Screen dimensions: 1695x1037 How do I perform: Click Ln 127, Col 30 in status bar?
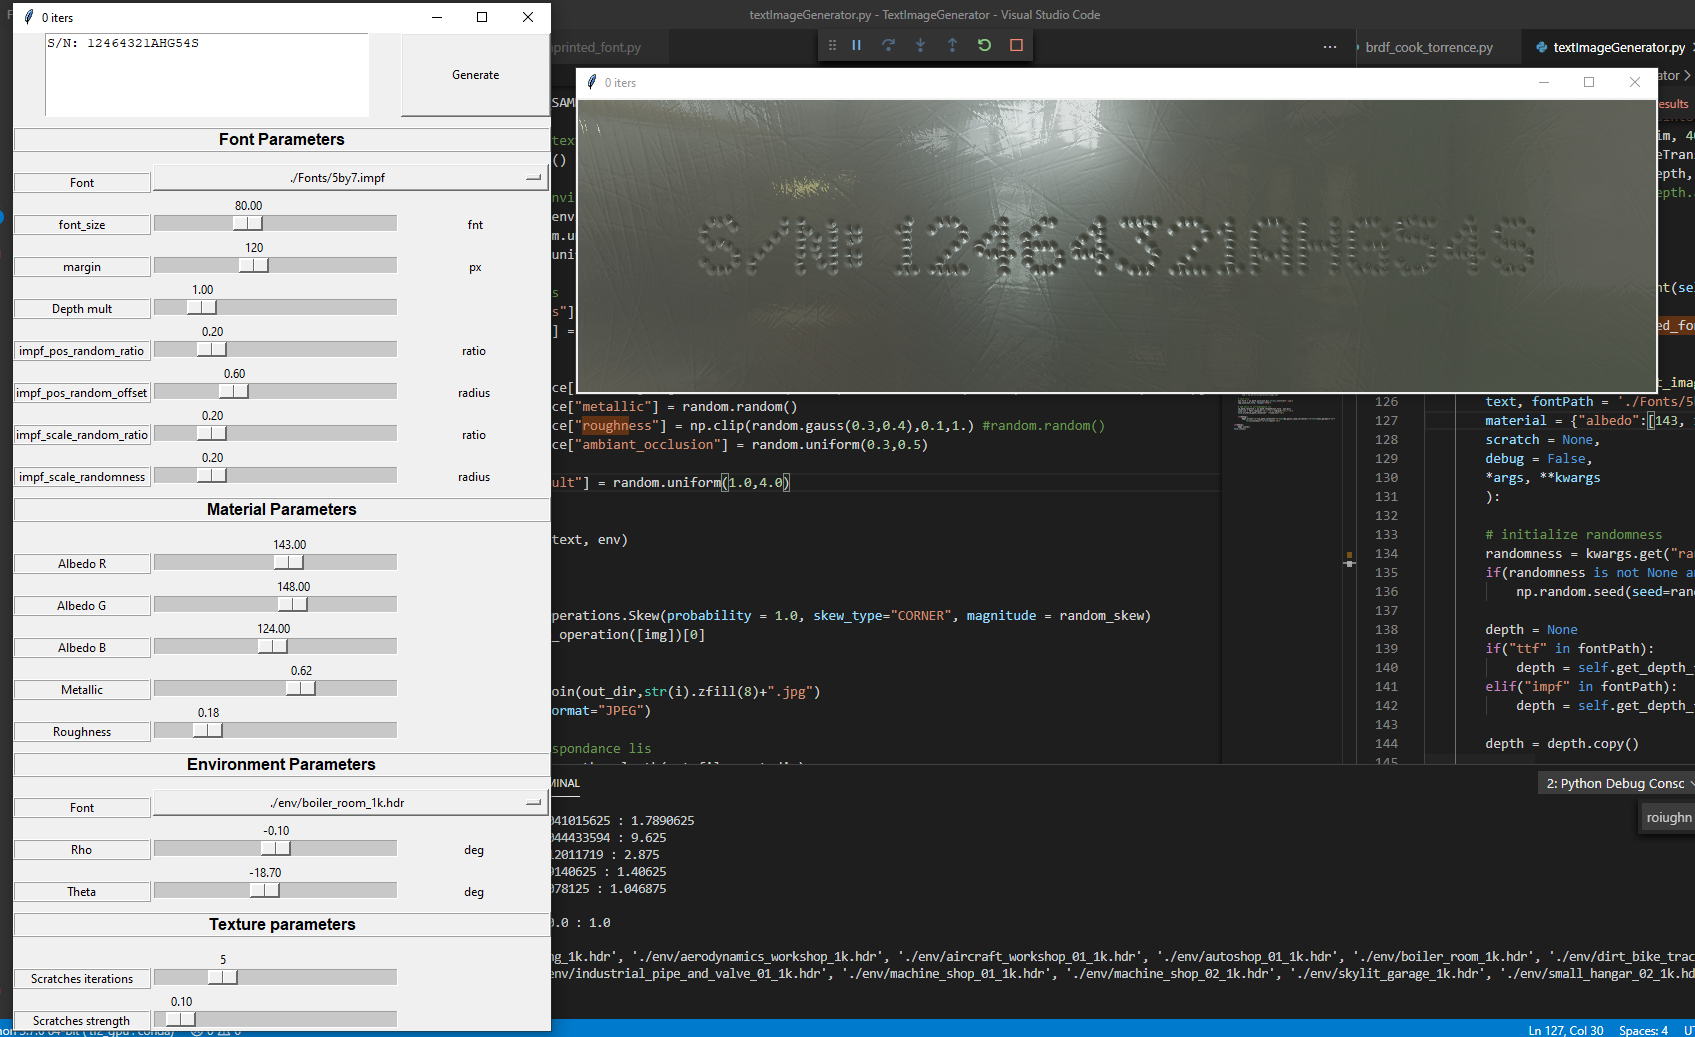point(1565,1030)
